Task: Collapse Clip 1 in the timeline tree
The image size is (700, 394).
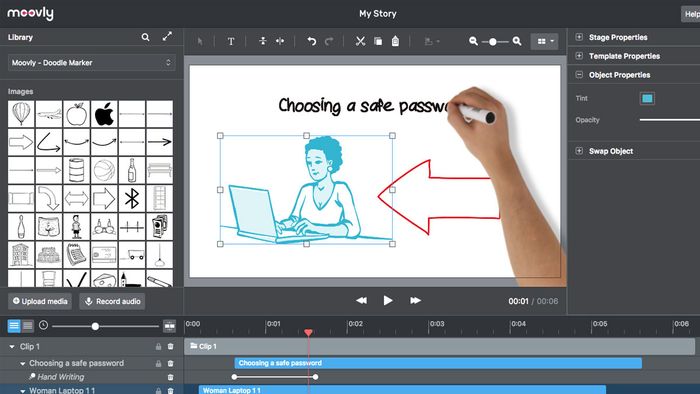Action: (x=12, y=347)
